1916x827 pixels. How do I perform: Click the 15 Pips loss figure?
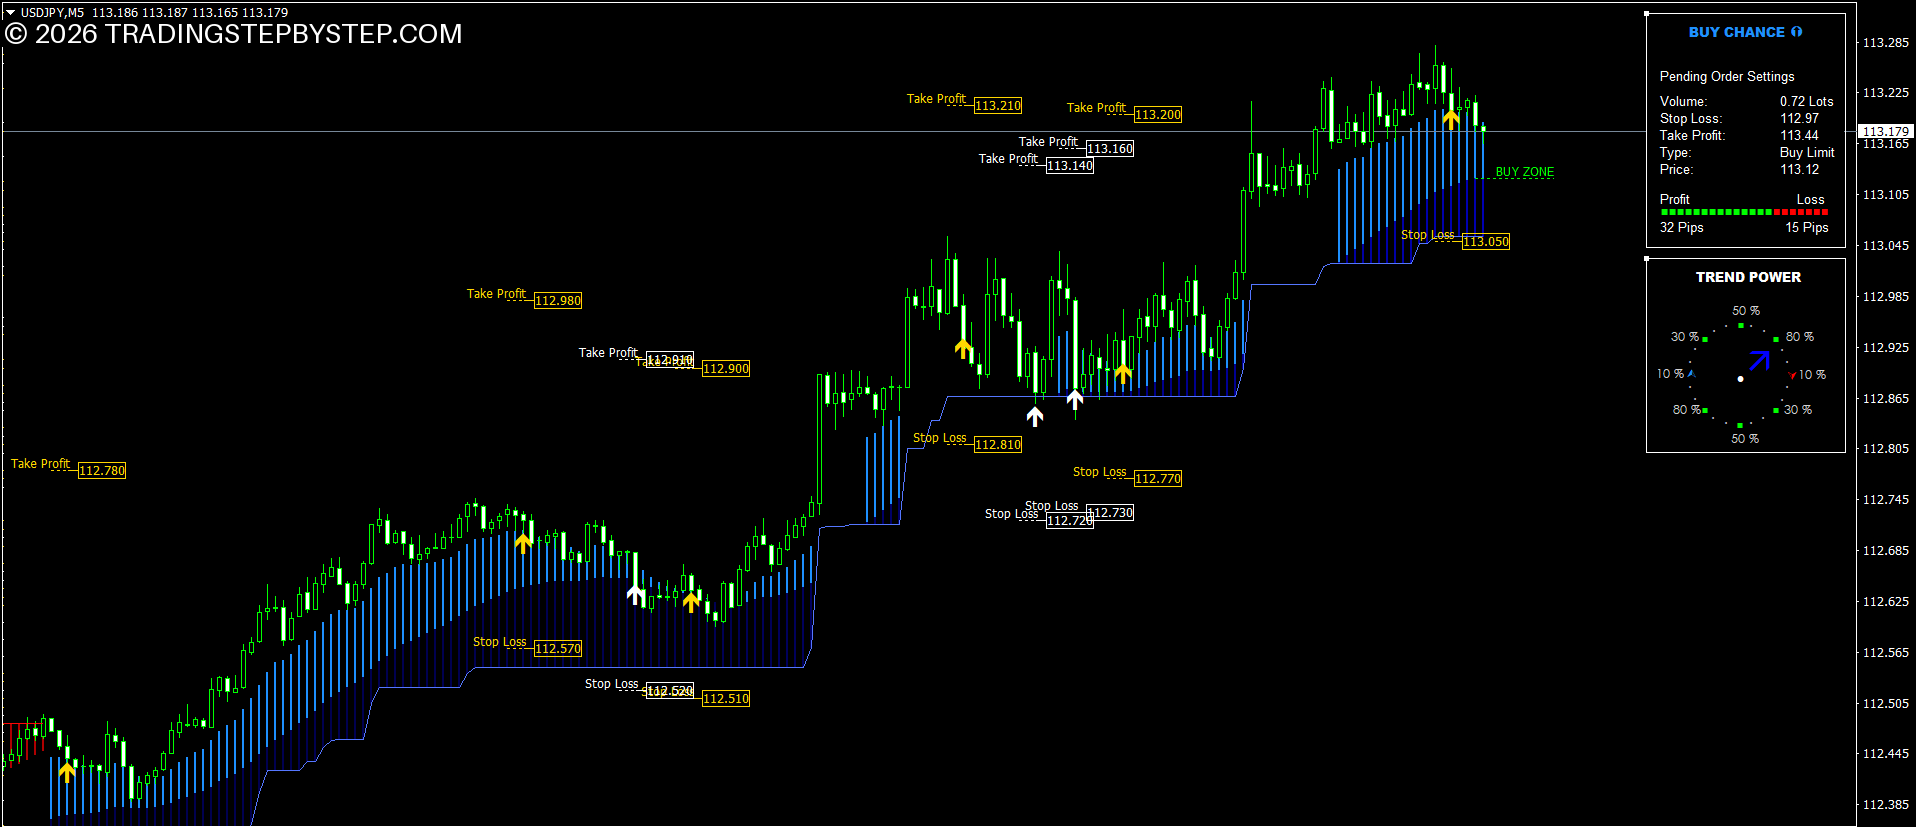1807,227
